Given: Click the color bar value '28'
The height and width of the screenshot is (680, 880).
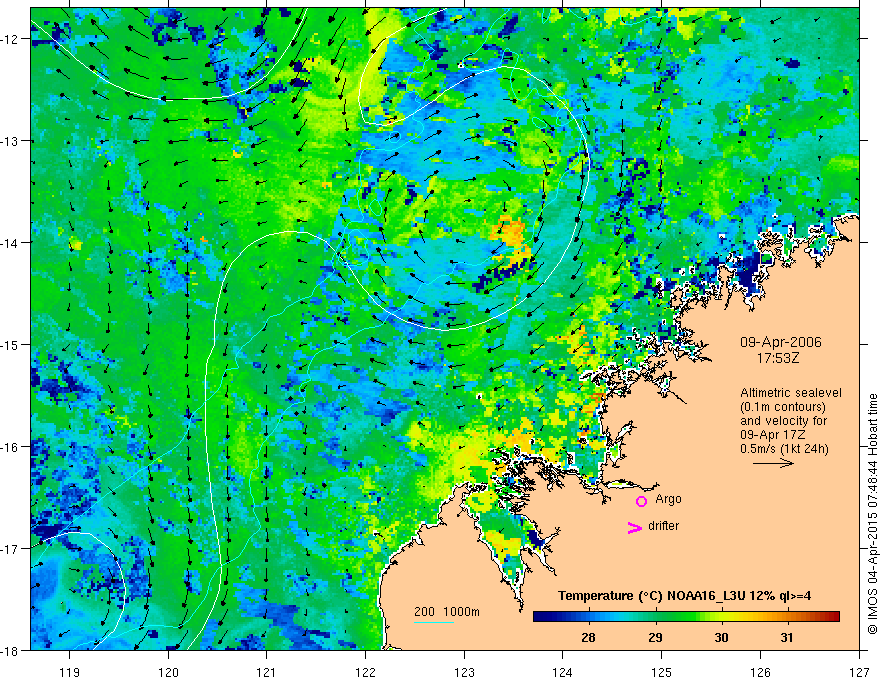Looking at the screenshot, I should coord(588,637).
